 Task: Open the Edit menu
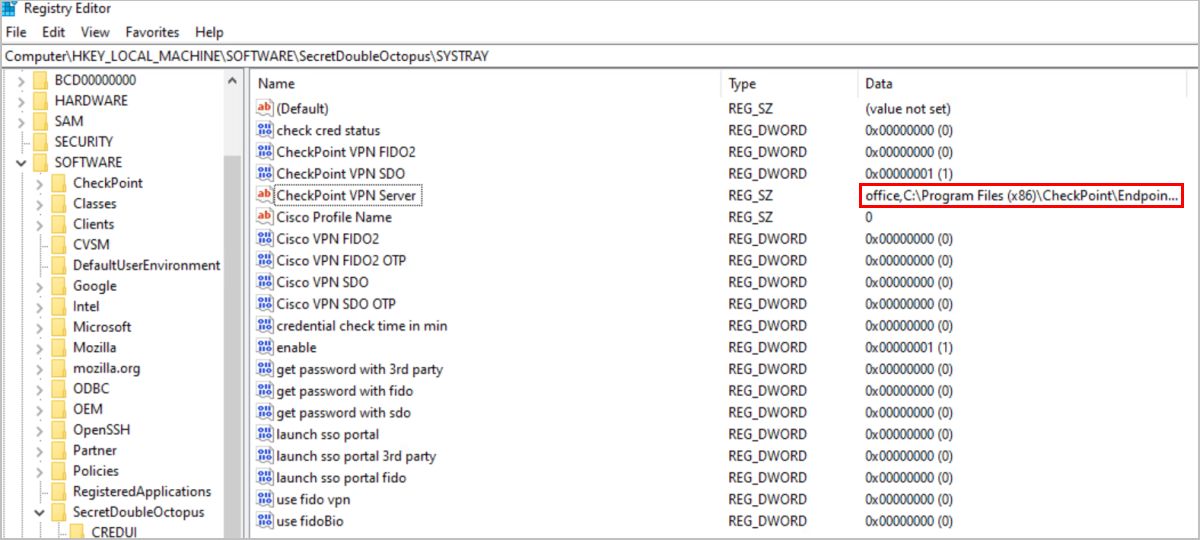click(x=53, y=32)
